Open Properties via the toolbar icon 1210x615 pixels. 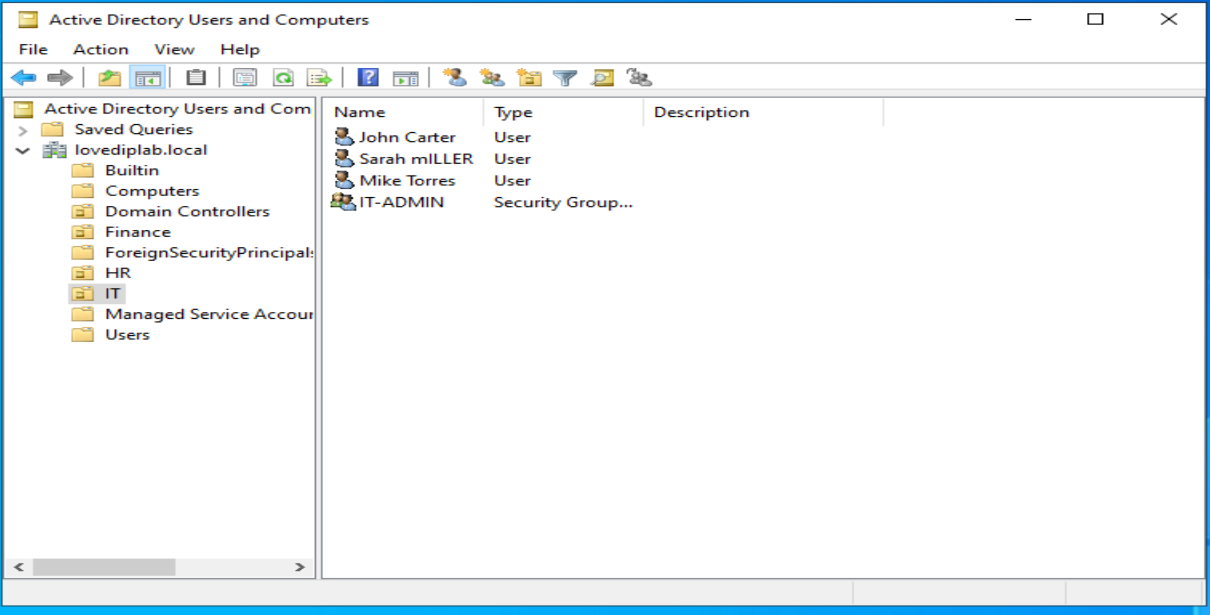coord(245,78)
